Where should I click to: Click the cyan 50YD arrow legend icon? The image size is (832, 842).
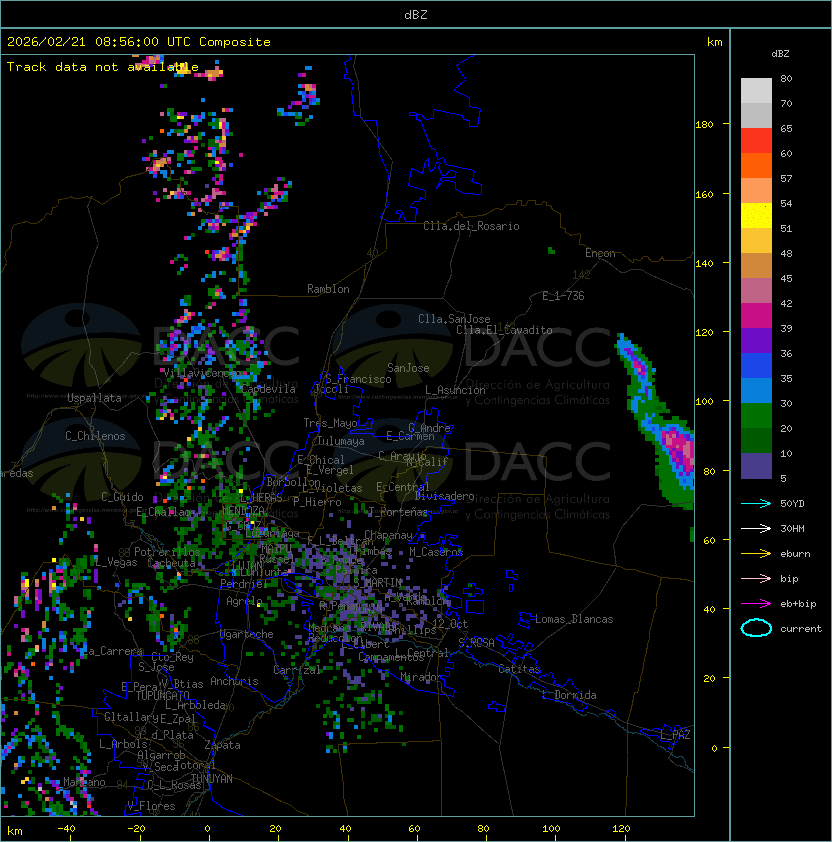pyautogui.click(x=756, y=503)
